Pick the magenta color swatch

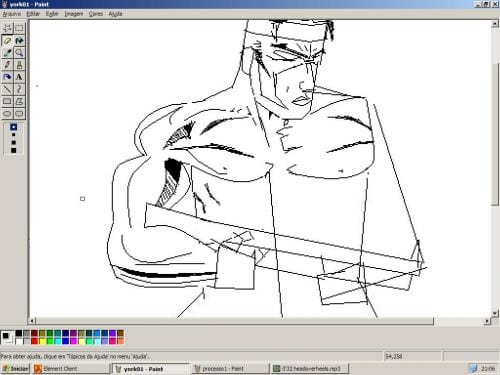(73, 341)
